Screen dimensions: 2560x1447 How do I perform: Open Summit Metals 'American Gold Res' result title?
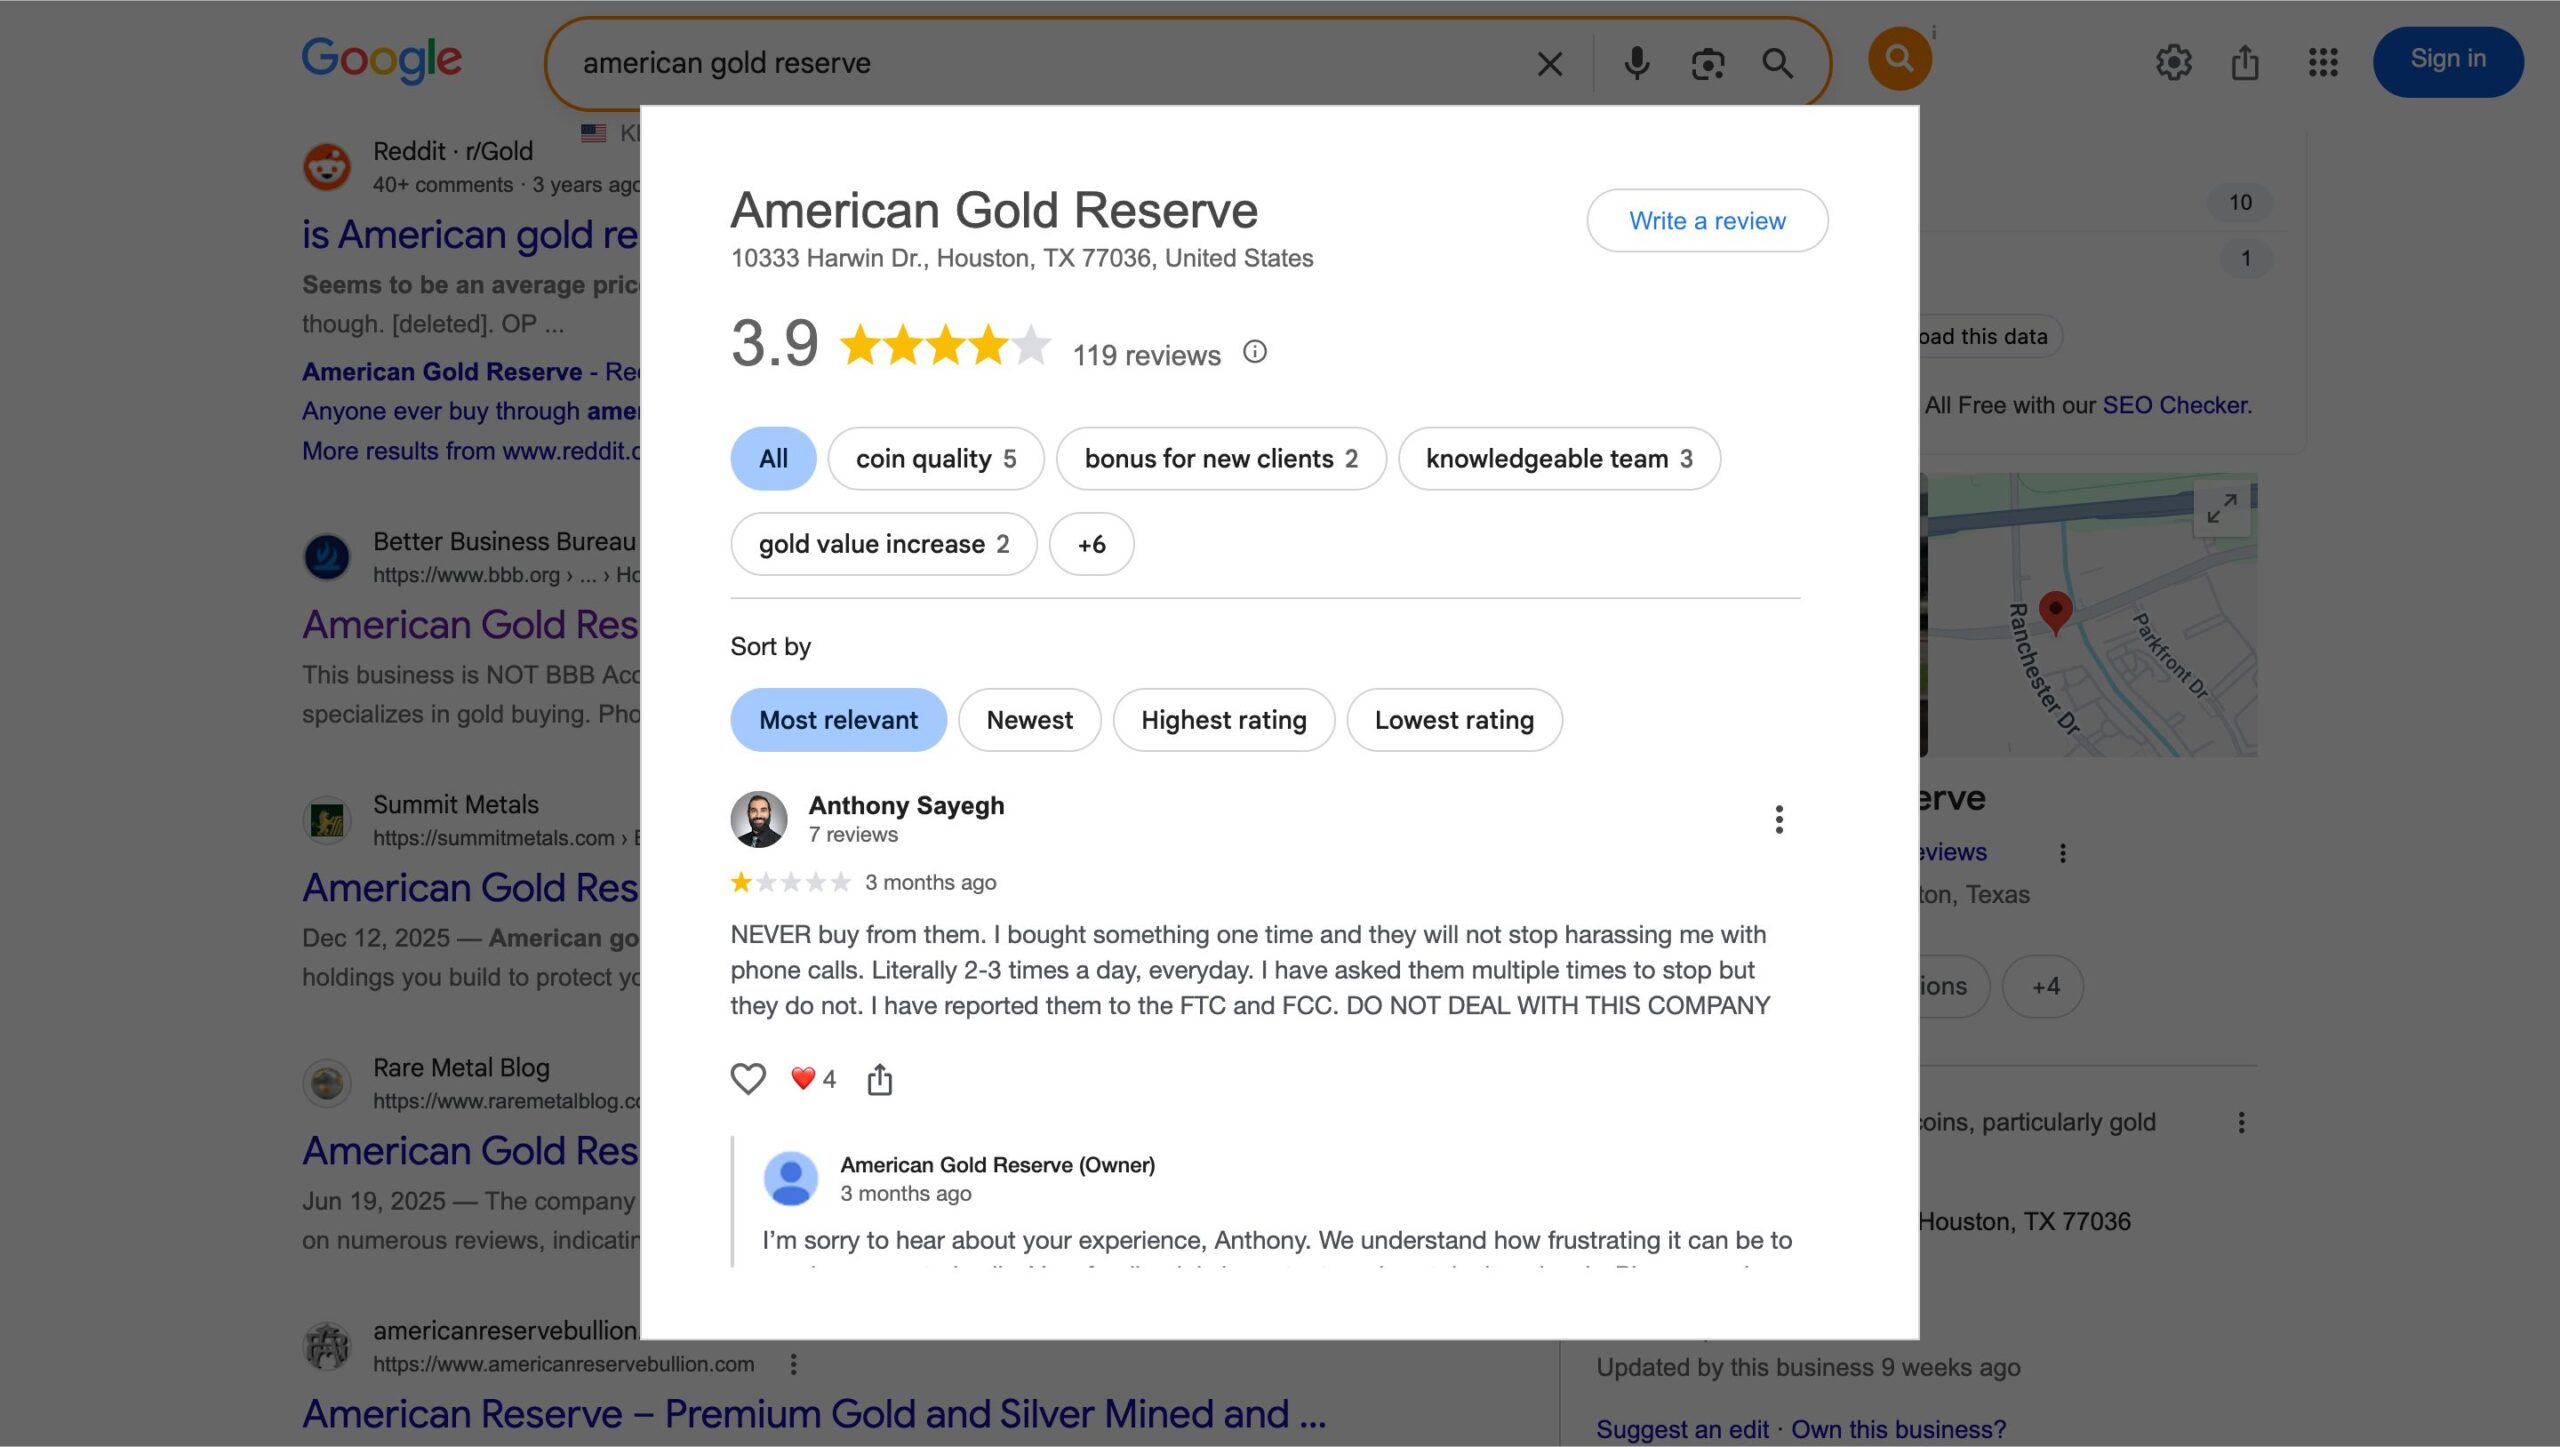(470, 887)
